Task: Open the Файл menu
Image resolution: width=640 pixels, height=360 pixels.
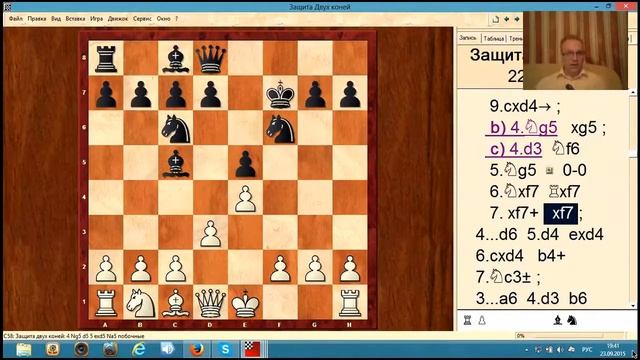Action: (16, 19)
